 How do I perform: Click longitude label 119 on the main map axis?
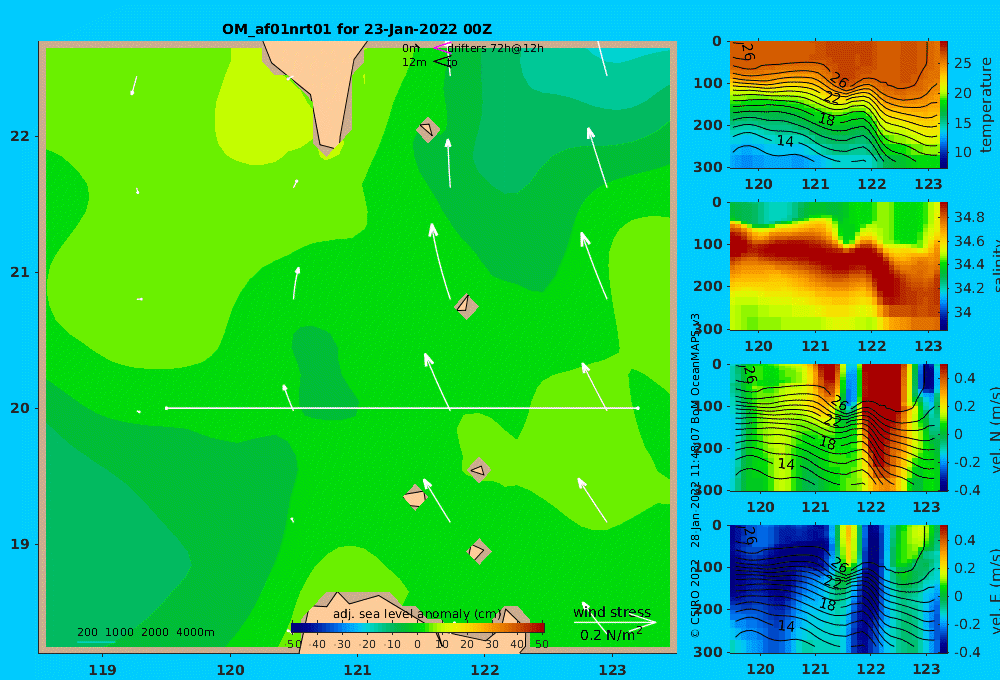coord(102,670)
